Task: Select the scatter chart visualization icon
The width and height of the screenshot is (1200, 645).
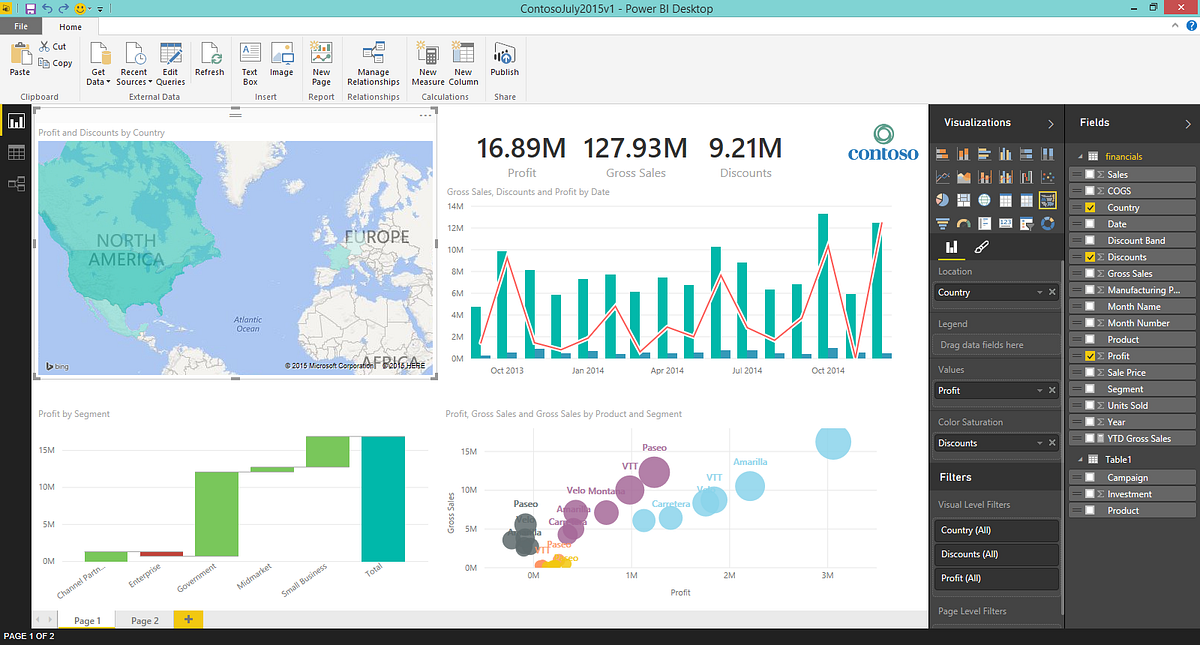Action: click(1047, 176)
